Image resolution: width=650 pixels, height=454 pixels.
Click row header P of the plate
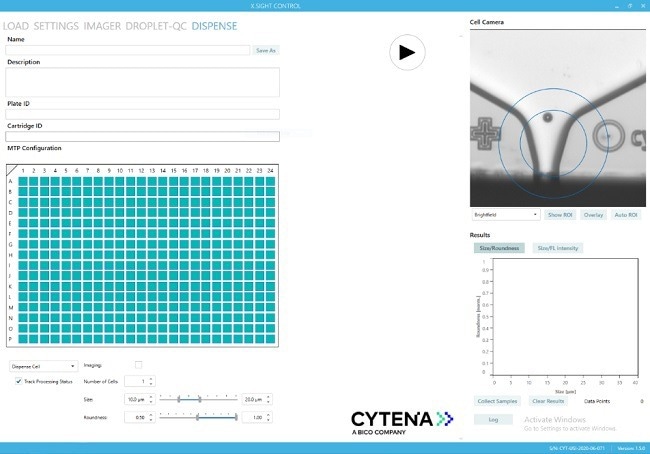tap(11, 339)
